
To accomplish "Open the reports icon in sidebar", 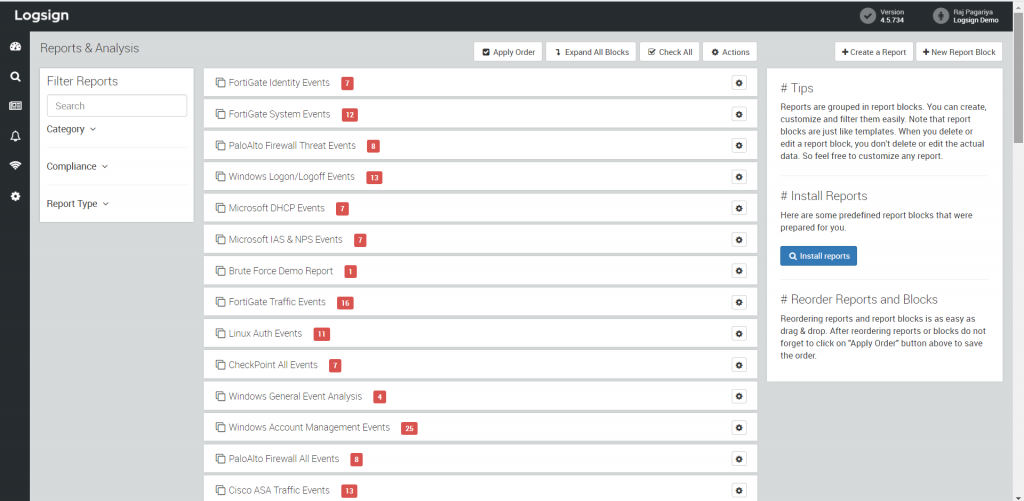I will 15,106.
